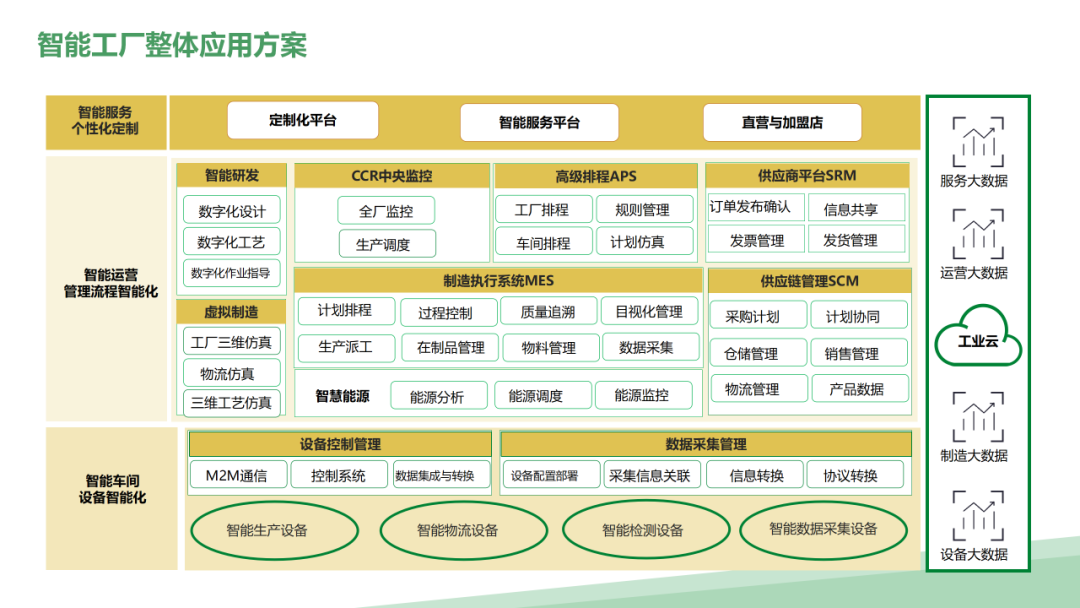Click the 智能研发 header
Viewport: 1080px width, 608px height.
pos(231,176)
